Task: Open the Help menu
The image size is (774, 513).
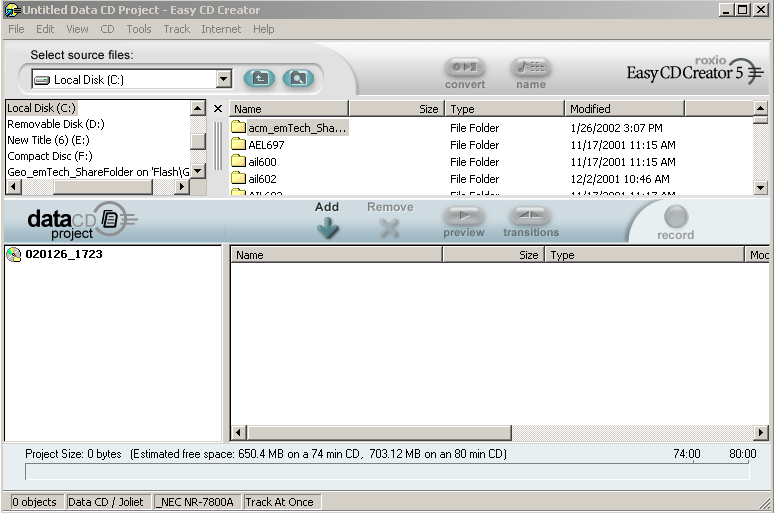Action: coord(264,29)
